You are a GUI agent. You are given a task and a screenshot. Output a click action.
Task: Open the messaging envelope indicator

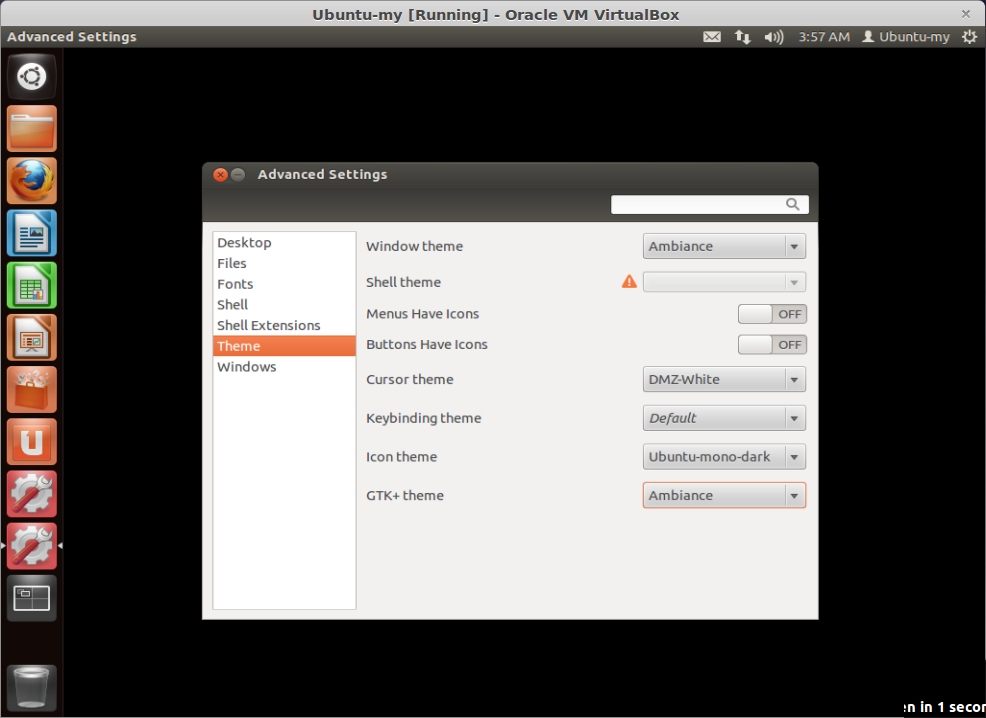(x=712, y=37)
